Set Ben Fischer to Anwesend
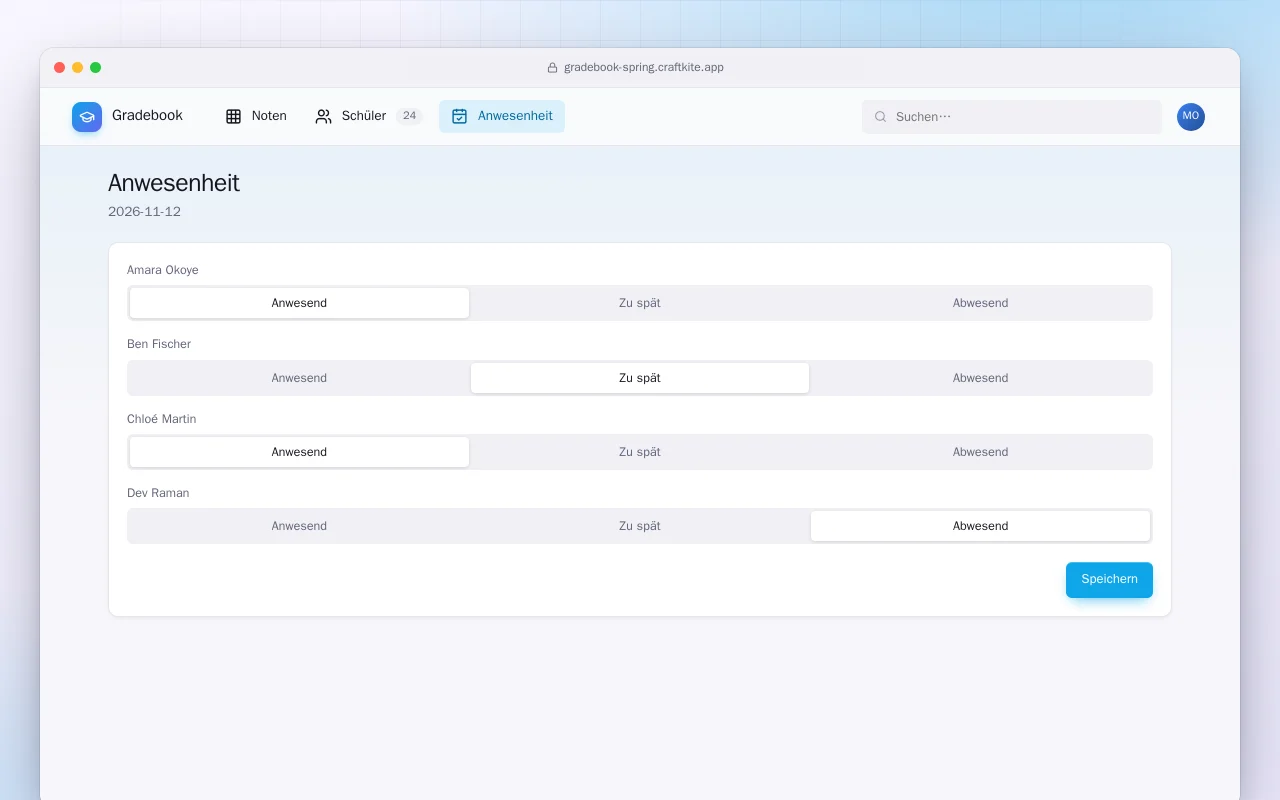Viewport: 1280px width, 800px height. [x=299, y=378]
